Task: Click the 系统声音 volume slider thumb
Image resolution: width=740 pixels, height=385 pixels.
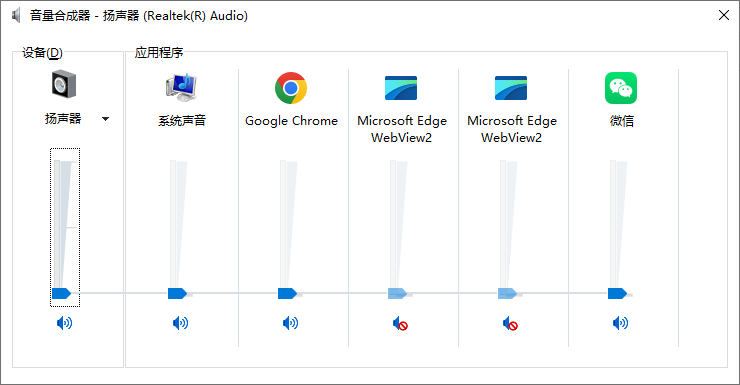Action: pos(177,293)
